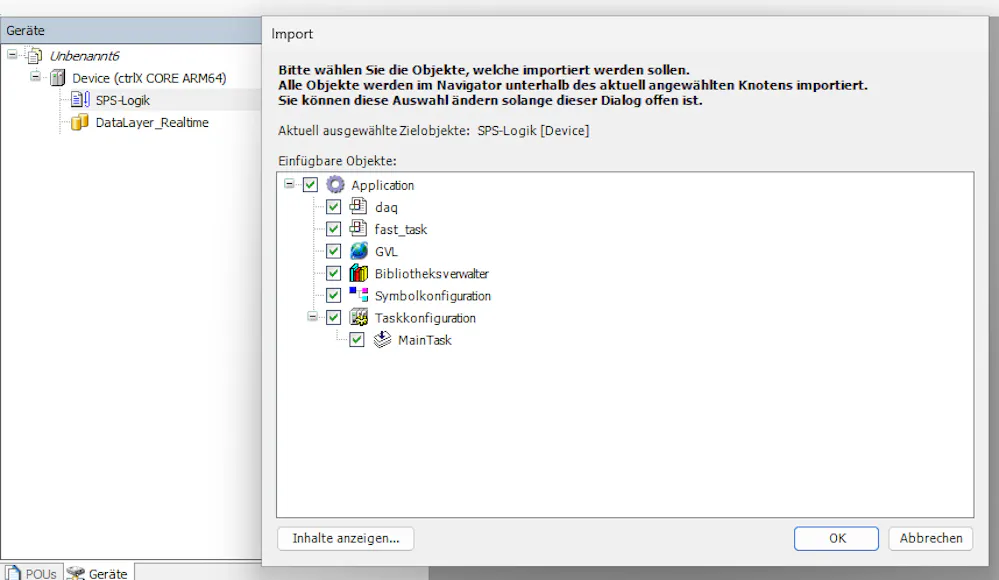
Task: Select the Geräte tab
Action: 99,573
